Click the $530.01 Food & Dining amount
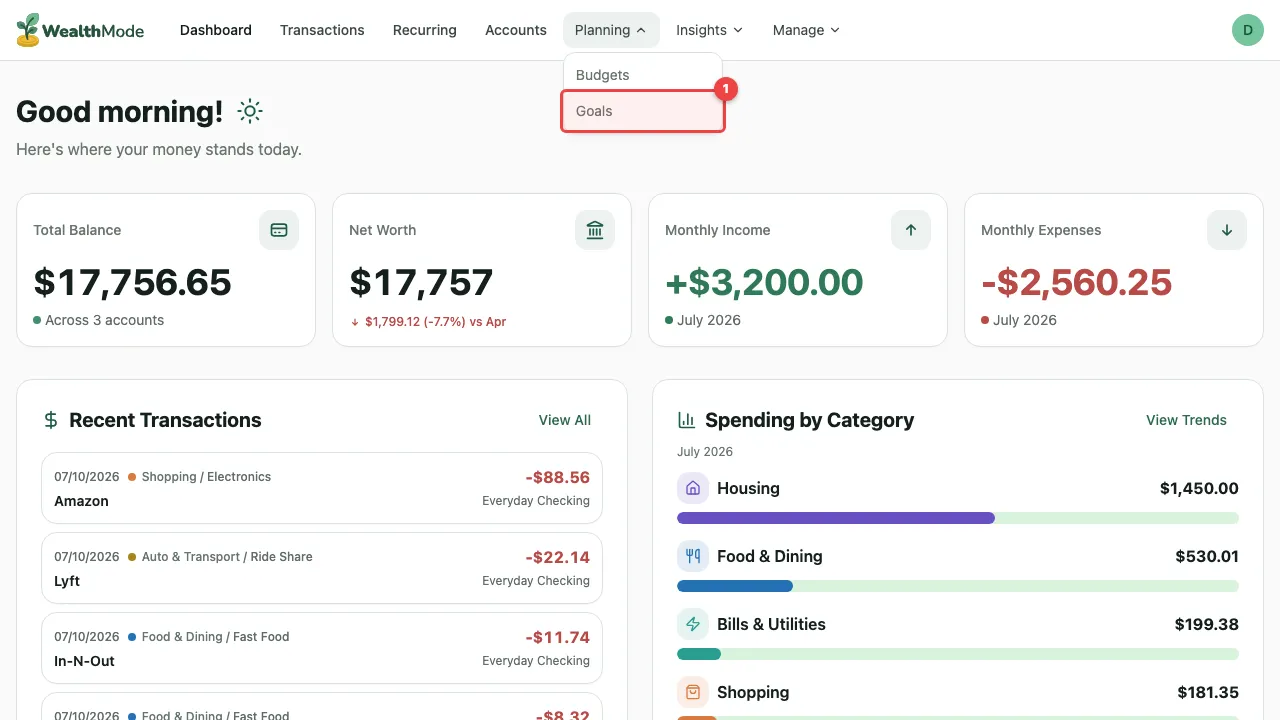1280x720 pixels. pos(1207,556)
